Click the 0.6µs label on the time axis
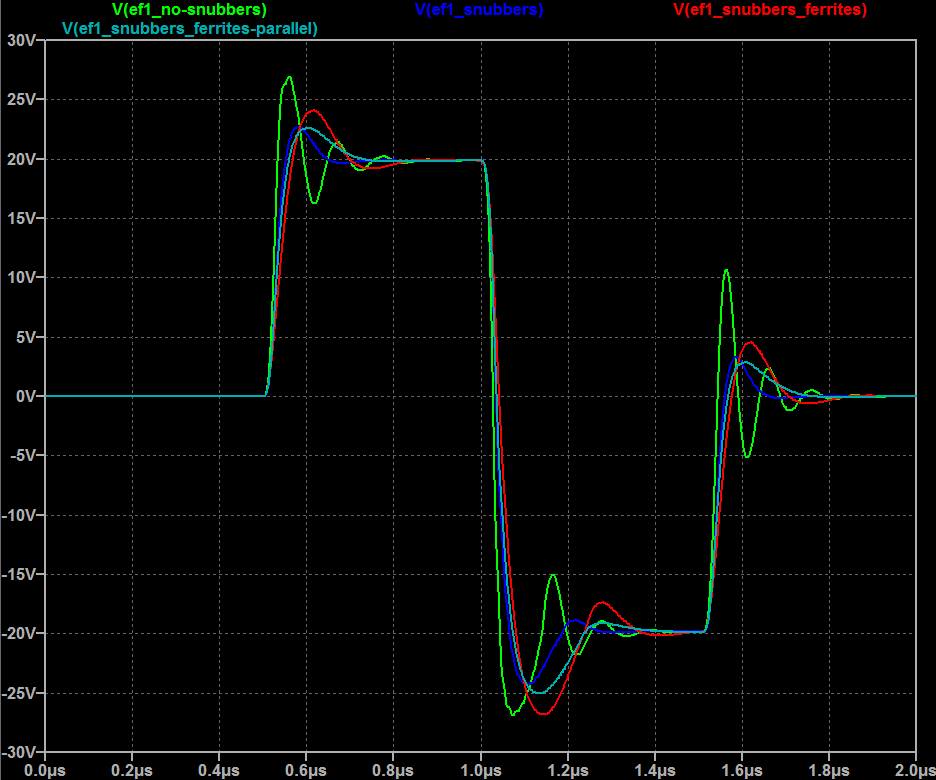 [306, 770]
